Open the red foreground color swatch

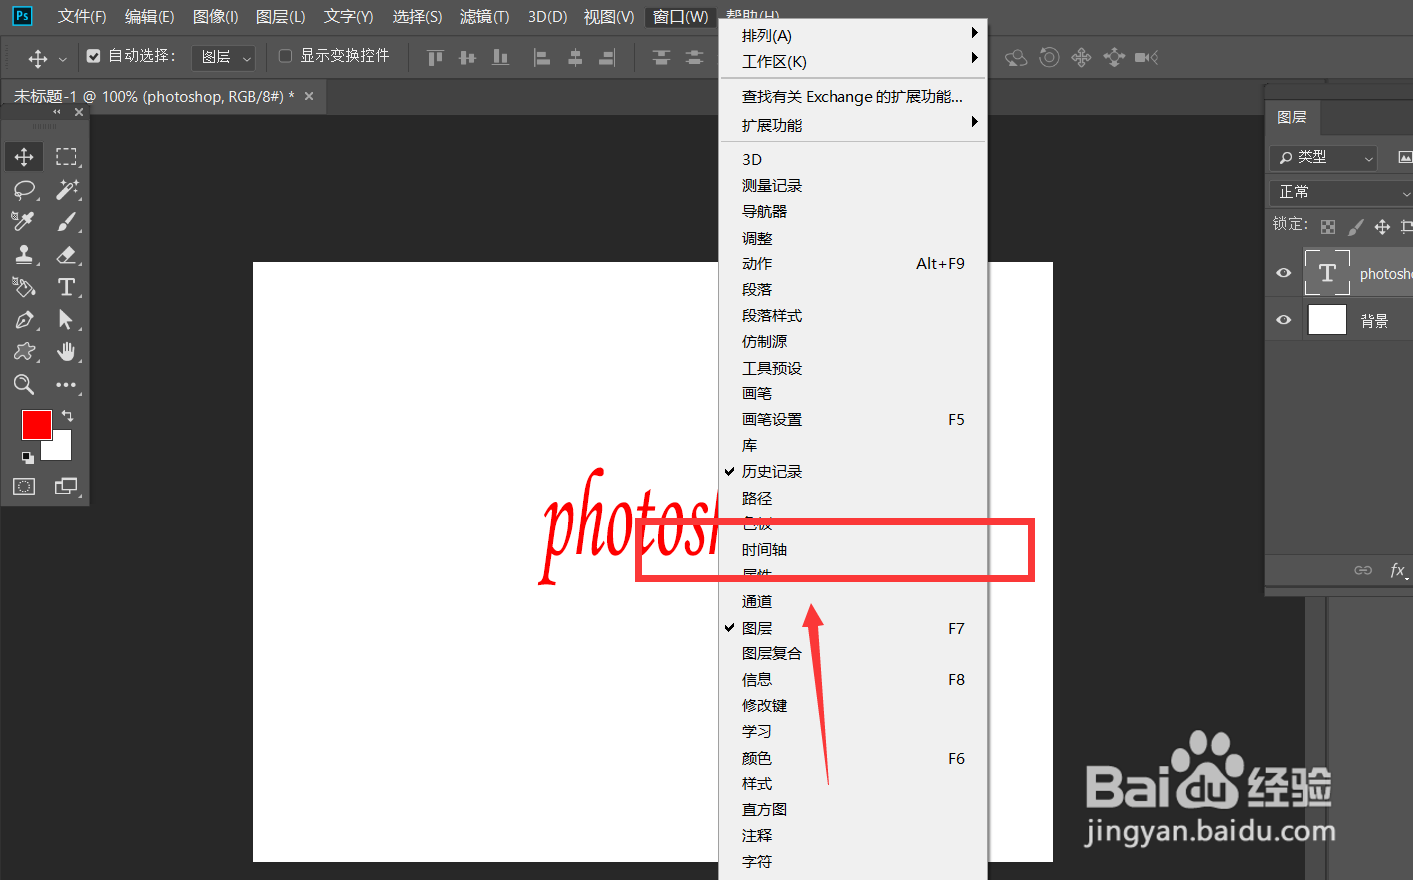[x=37, y=425]
